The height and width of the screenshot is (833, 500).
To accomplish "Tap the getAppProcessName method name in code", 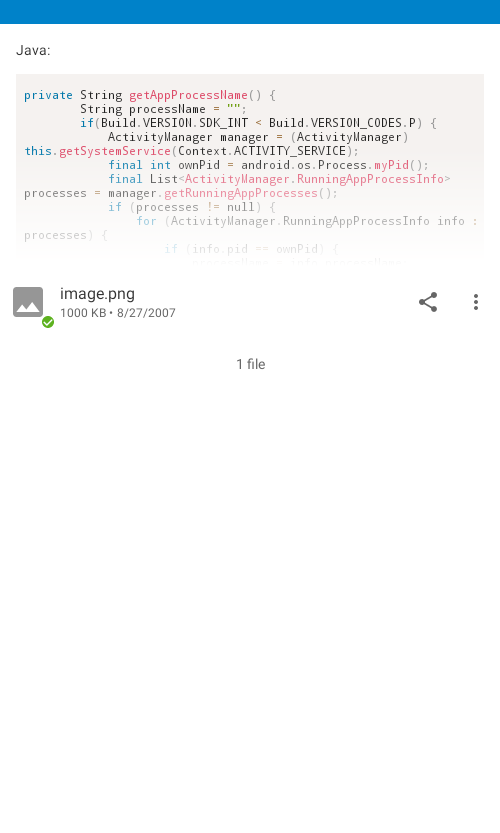I will [188, 95].
